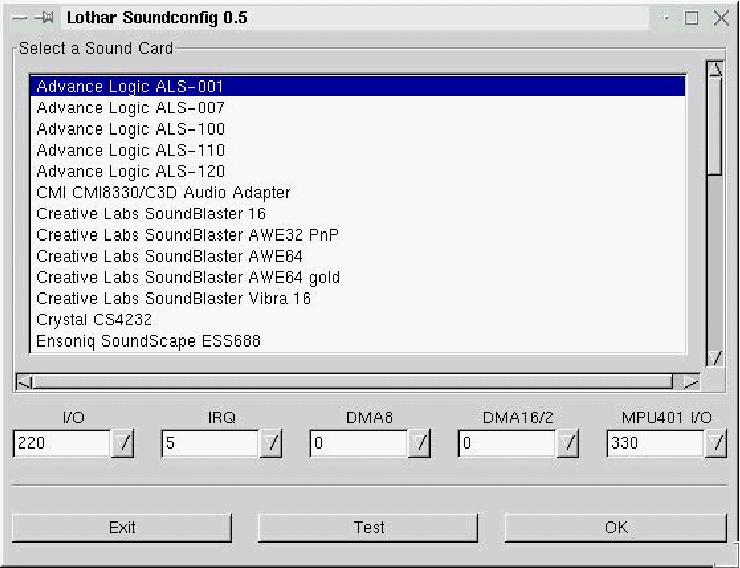Click the I/O field showing 220
Viewport: 740px width, 568px height.
62,443
